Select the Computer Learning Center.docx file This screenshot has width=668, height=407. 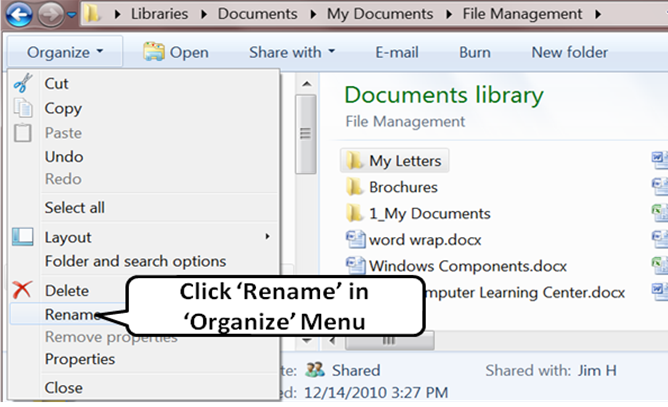pos(525,292)
